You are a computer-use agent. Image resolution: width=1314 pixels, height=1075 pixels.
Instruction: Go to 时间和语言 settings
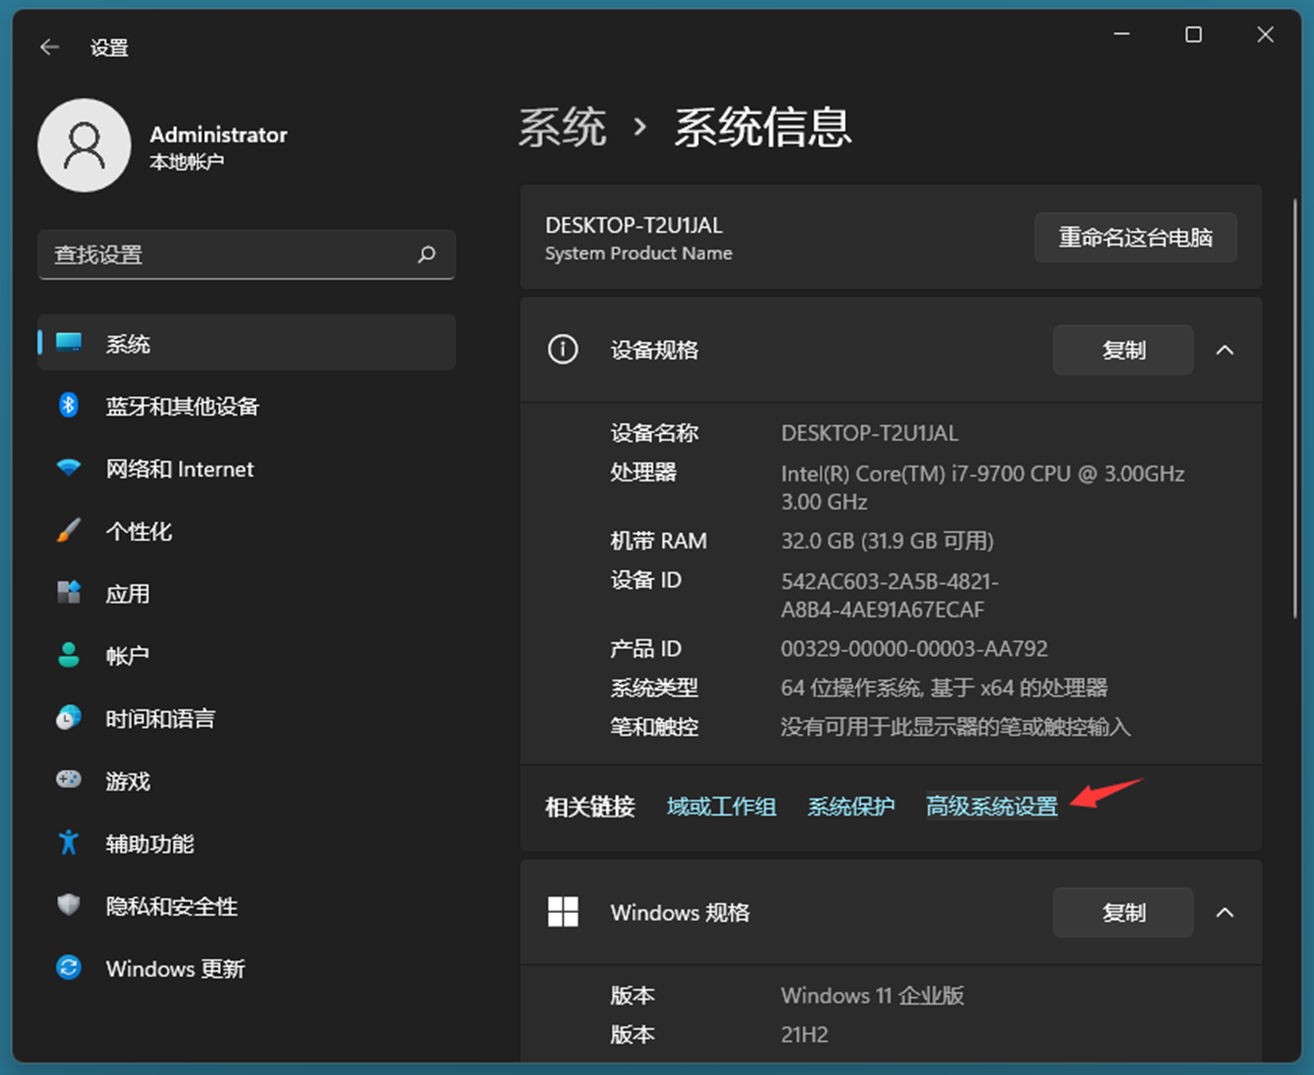(247, 717)
